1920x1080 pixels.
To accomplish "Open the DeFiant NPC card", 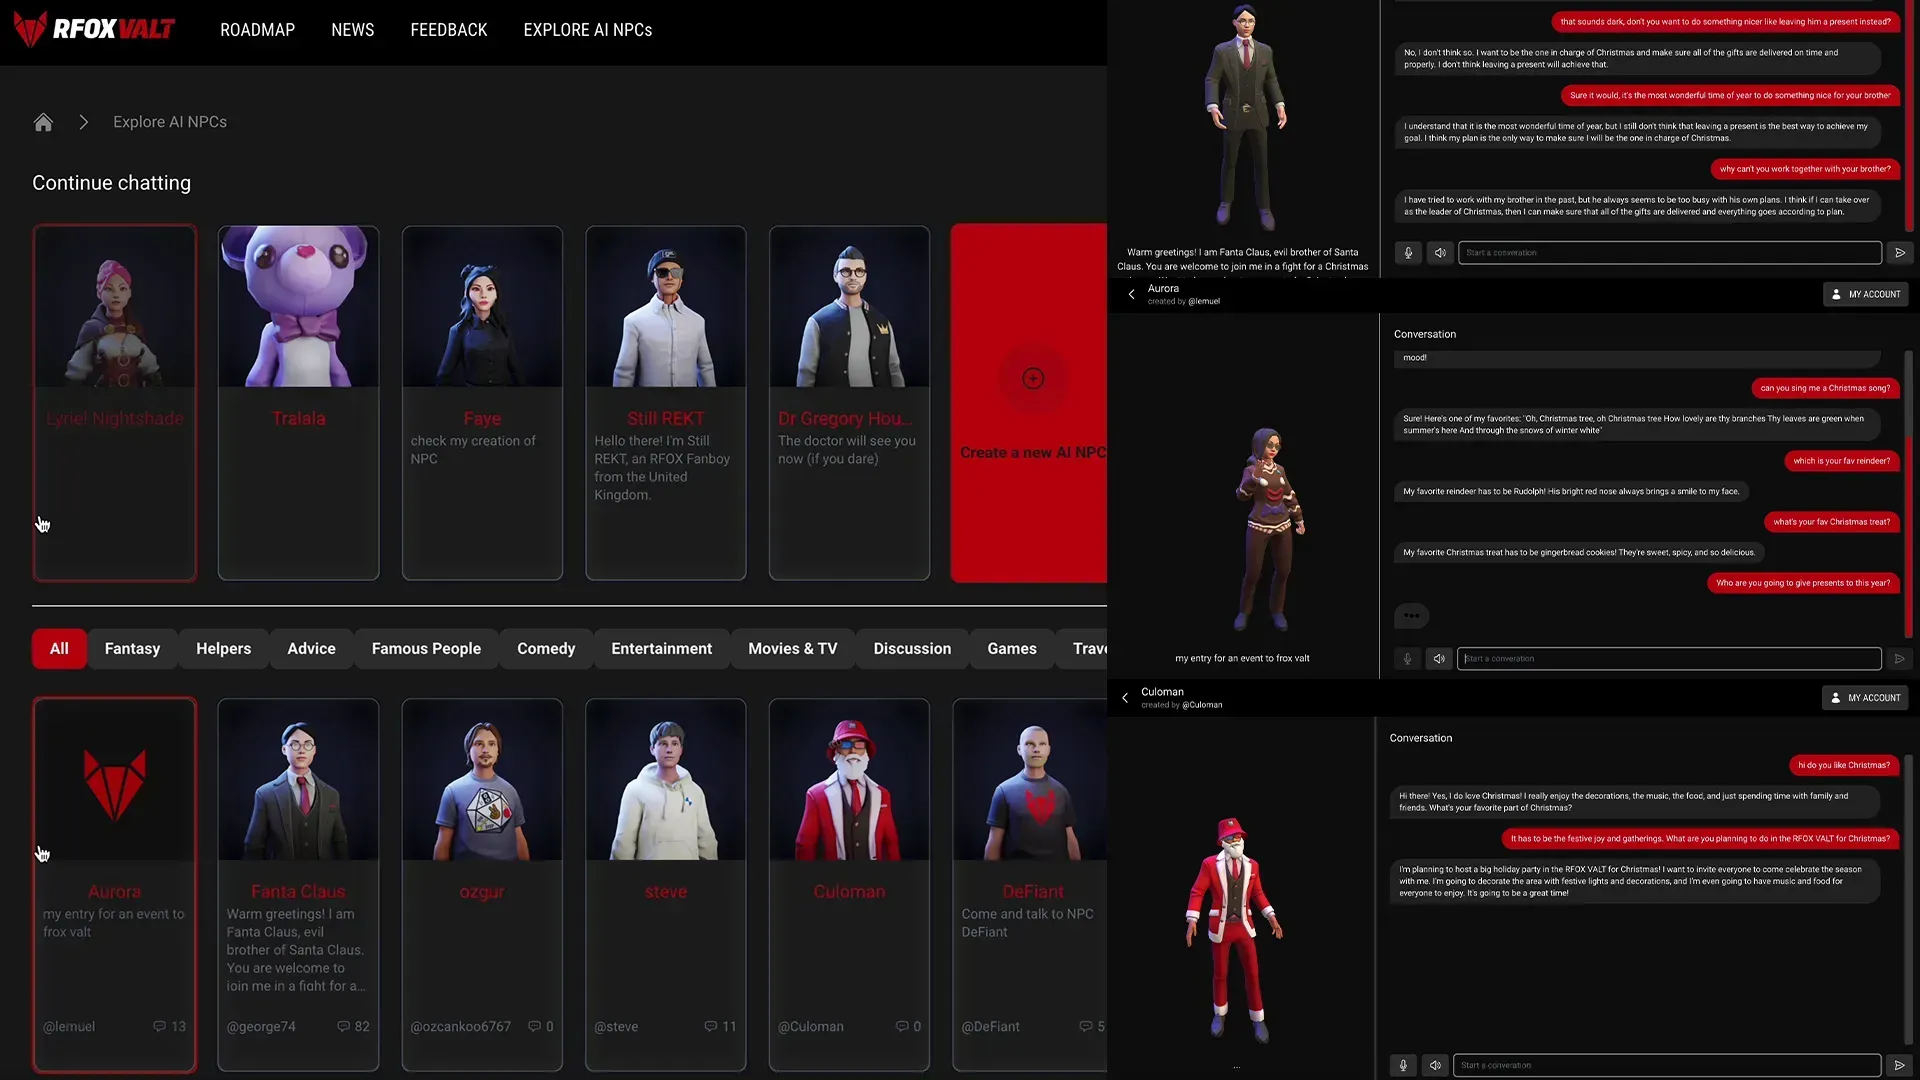I will pos(1030,885).
